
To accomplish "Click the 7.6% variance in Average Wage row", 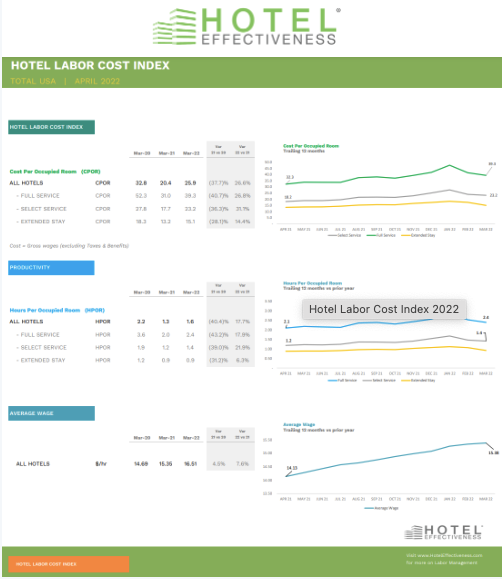I will click(243, 464).
